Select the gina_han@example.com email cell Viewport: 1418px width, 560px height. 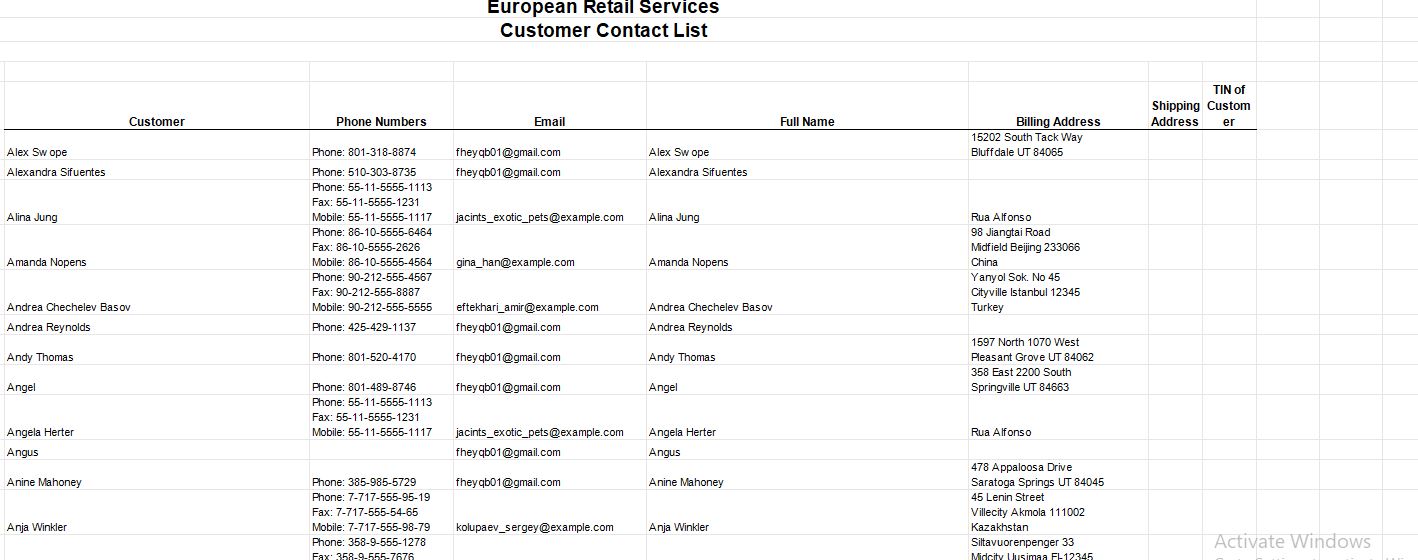click(515, 262)
